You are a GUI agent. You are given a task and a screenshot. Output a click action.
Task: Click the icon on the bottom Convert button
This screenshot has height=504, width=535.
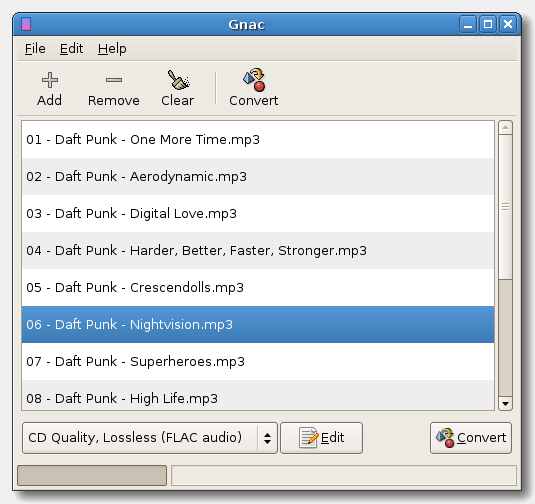[x=445, y=438]
